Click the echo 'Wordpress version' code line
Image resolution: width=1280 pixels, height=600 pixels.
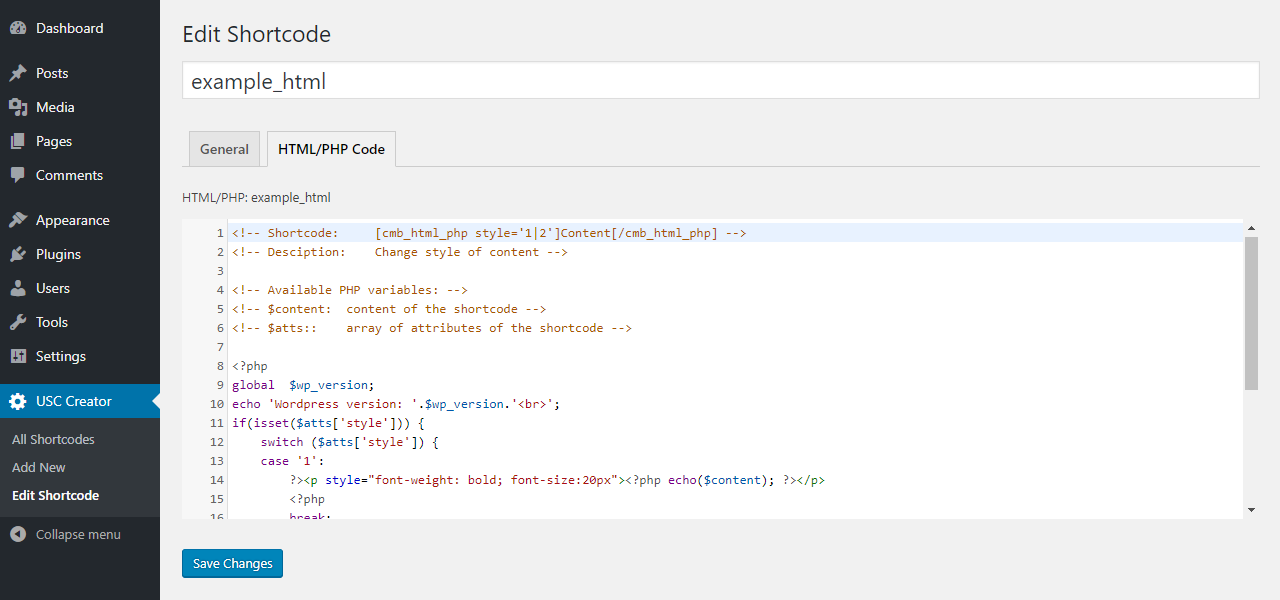pyautogui.click(x=396, y=404)
